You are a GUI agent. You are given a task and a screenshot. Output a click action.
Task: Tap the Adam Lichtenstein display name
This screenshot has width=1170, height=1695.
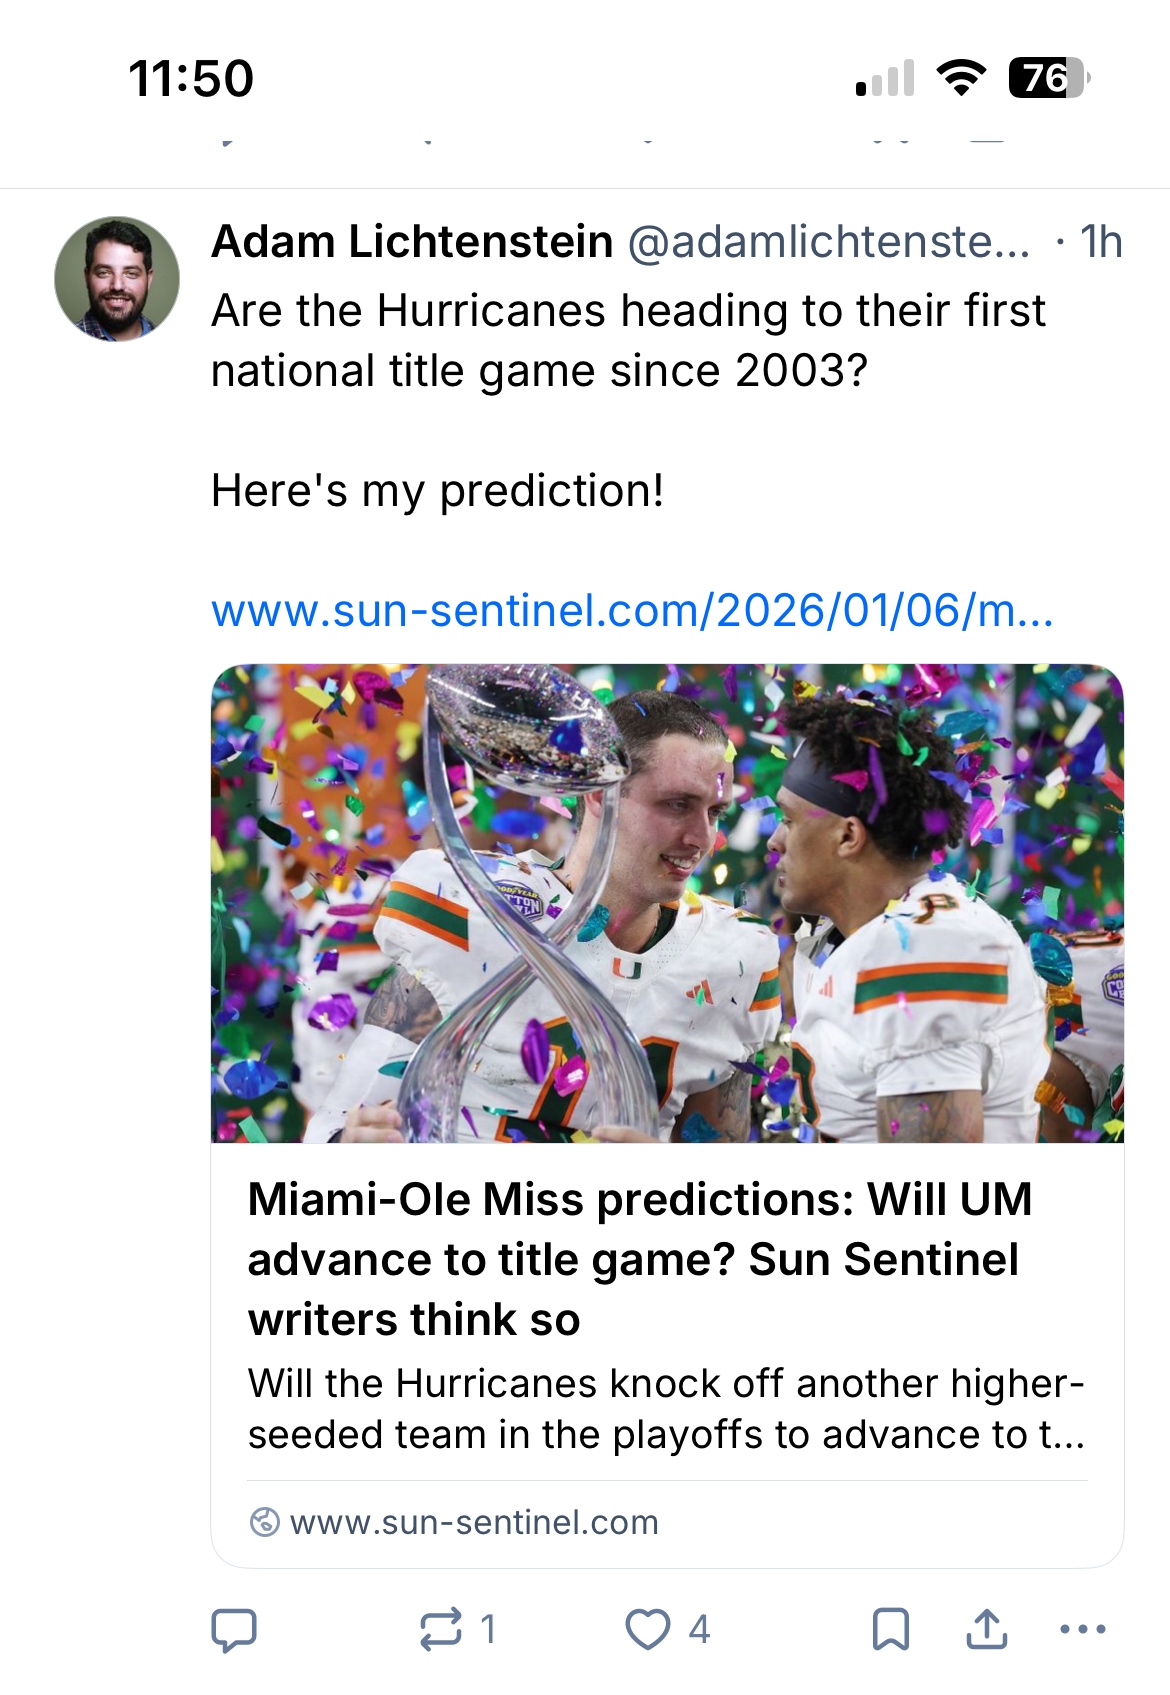(412, 242)
